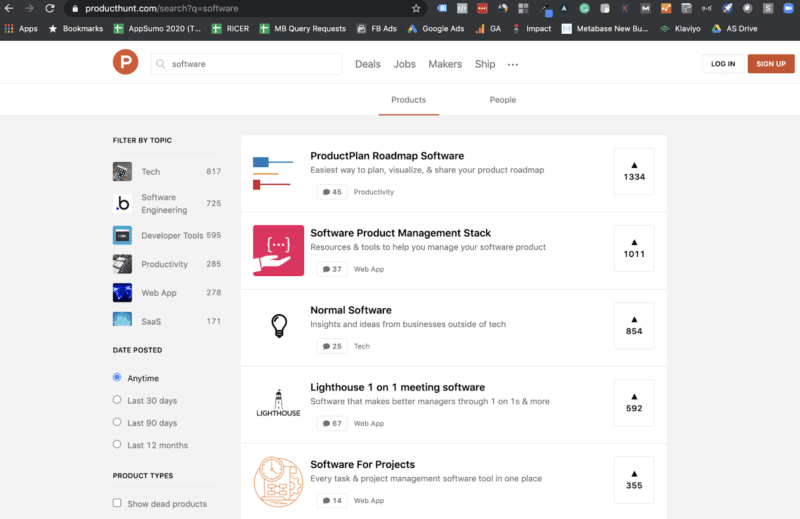Click the software search input field

246,64
